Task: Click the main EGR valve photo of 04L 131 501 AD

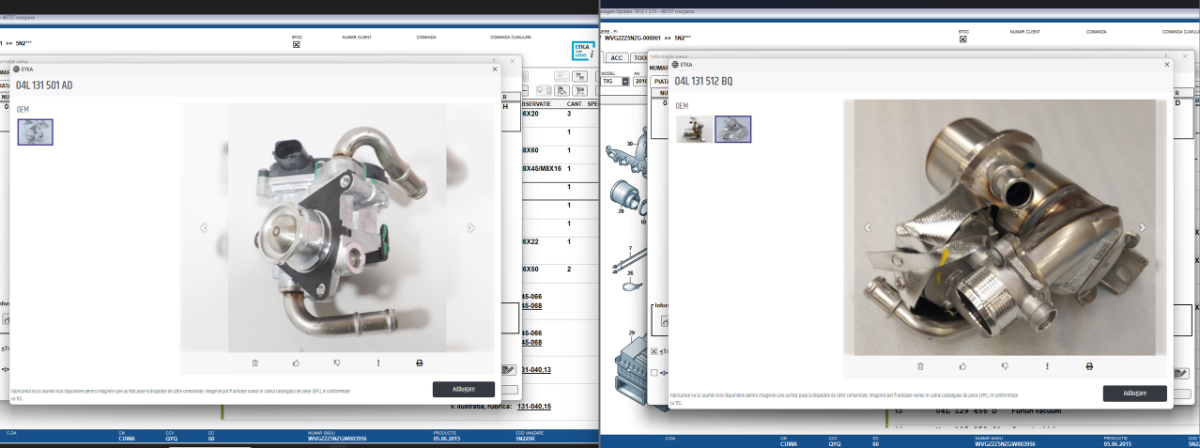Action: pyautogui.click(x=337, y=227)
